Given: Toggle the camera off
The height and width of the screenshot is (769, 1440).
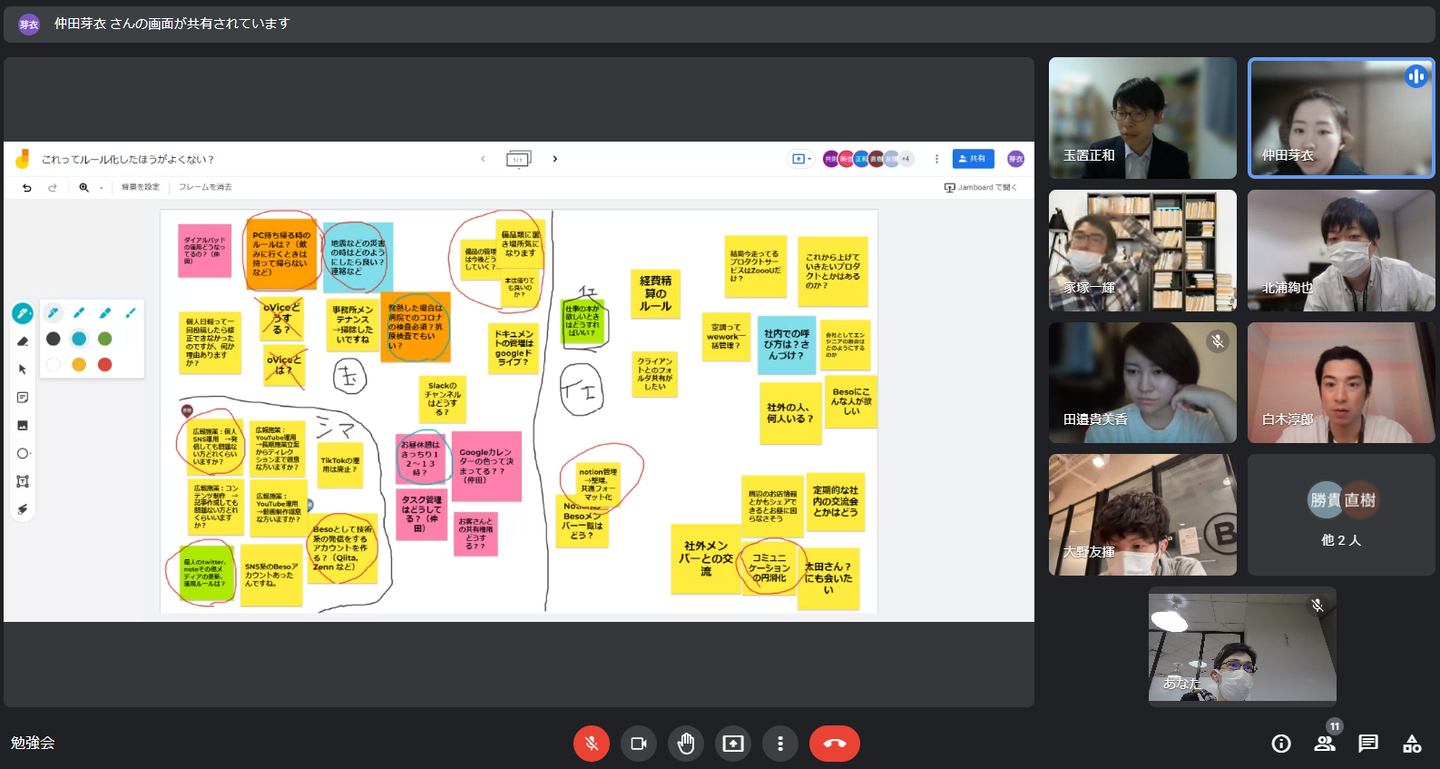Looking at the screenshot, I should click(638, 743).
